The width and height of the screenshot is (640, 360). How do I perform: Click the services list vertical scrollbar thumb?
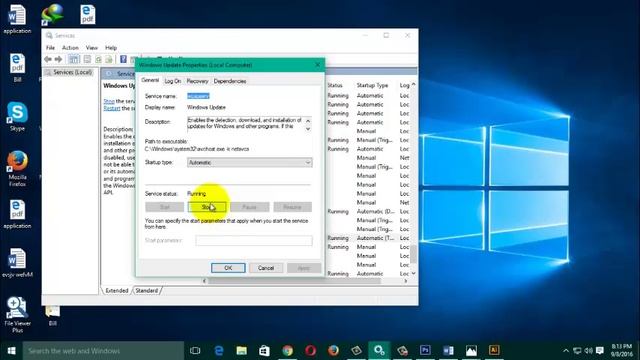[x=413, y=254]
